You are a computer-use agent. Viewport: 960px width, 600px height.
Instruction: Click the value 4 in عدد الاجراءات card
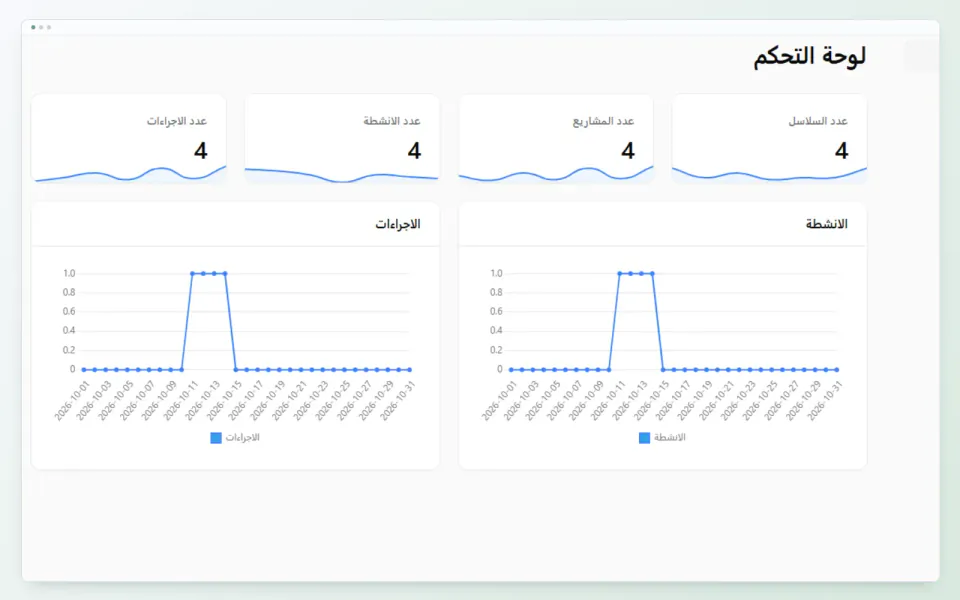[x=201, y=151]
